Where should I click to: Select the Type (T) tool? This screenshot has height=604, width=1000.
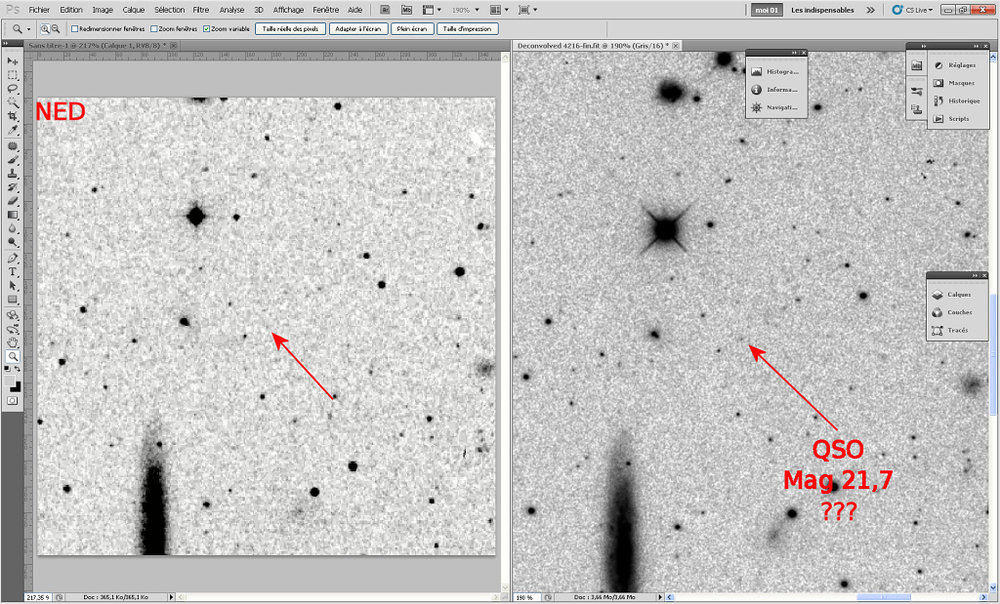13,272
